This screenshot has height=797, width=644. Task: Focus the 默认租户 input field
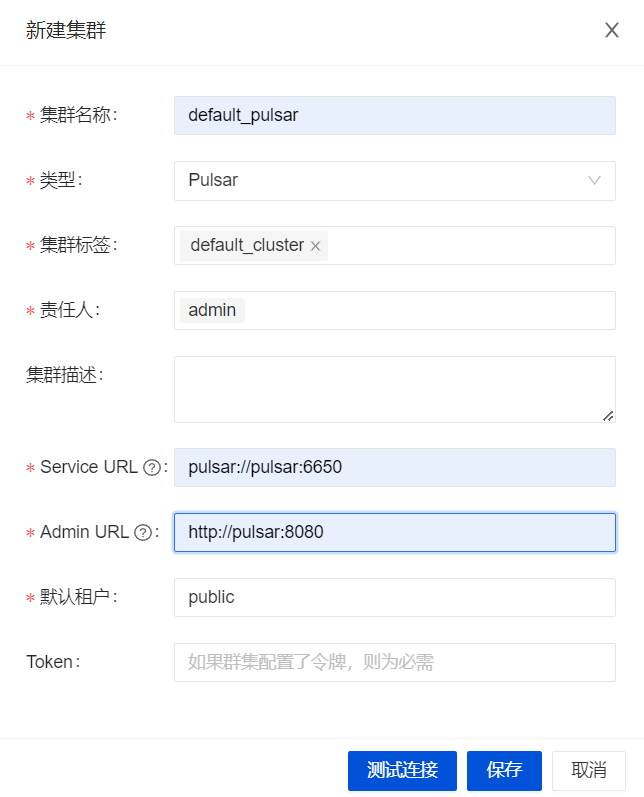394,597
